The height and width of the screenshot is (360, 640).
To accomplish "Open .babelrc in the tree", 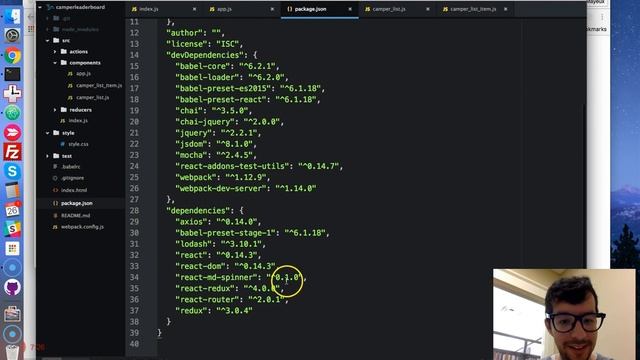I will [x=70, y=167].
